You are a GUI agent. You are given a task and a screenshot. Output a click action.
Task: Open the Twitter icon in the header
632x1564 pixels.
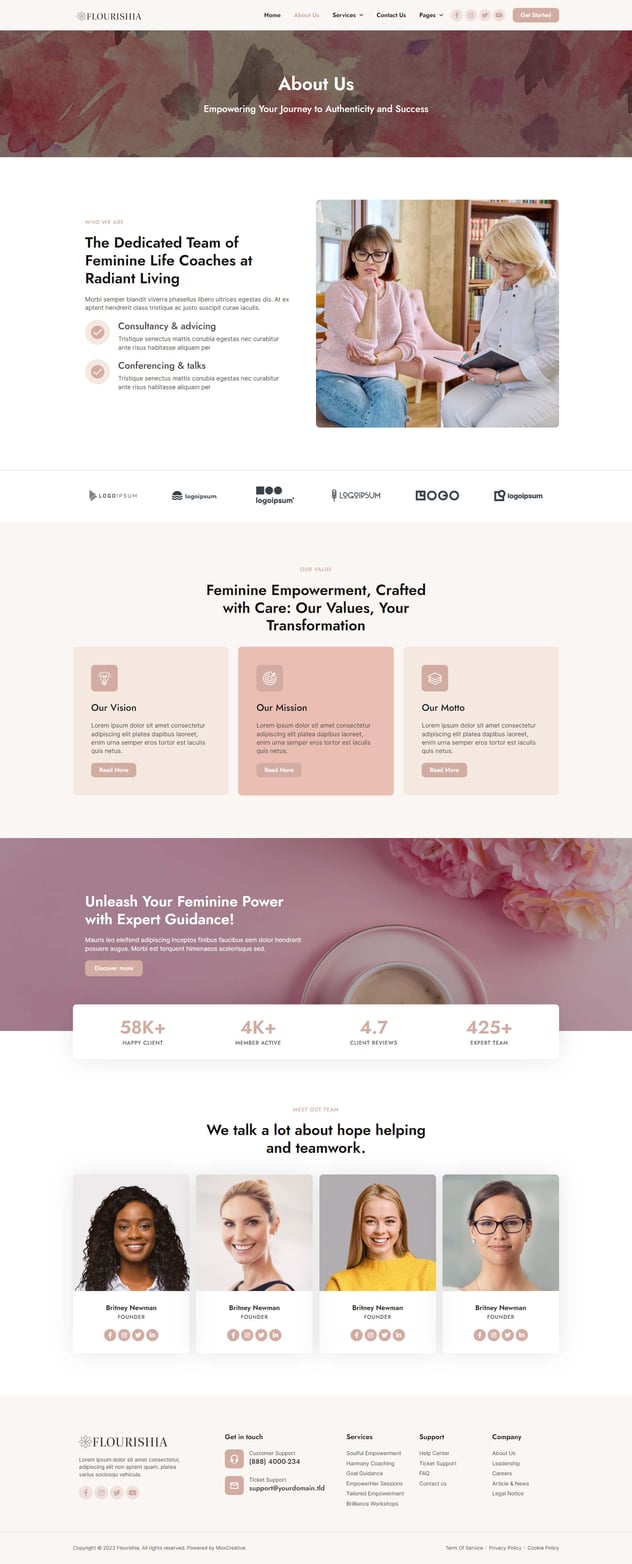pyautogui.click(x=485, y=15)
